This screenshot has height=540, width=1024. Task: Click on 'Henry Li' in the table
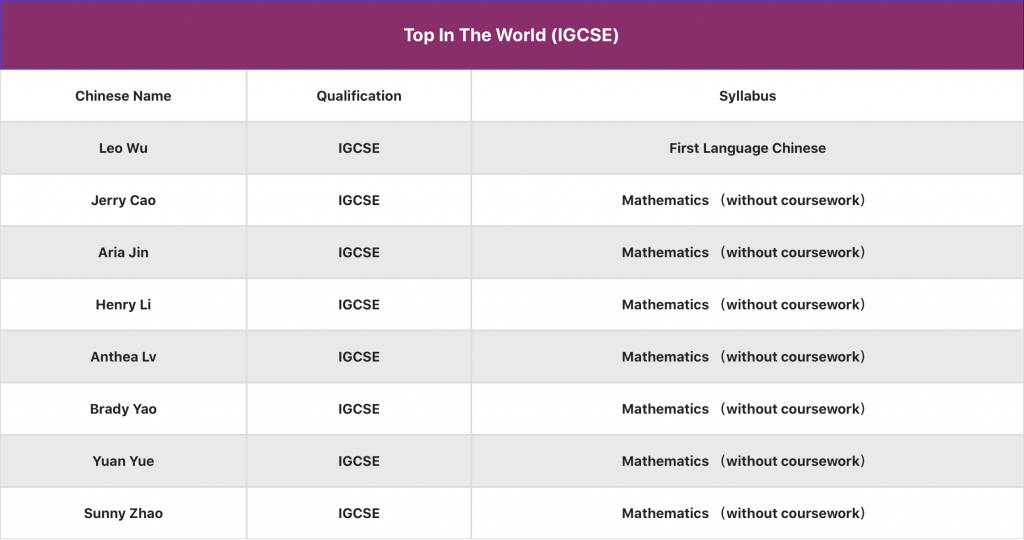(123, 304)
